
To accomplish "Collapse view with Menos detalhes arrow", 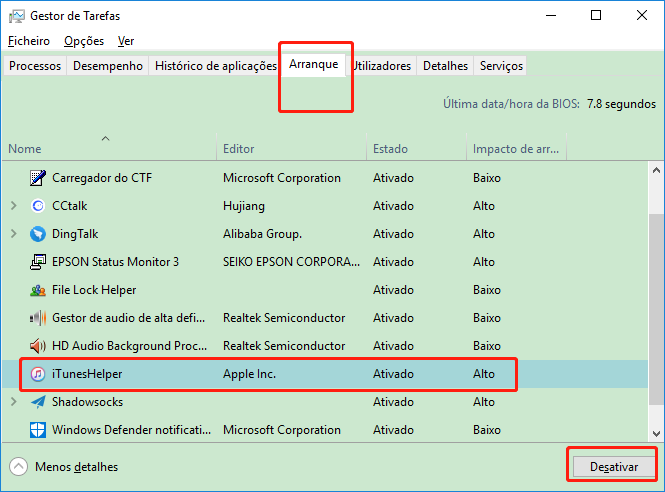I will (18, 467).
